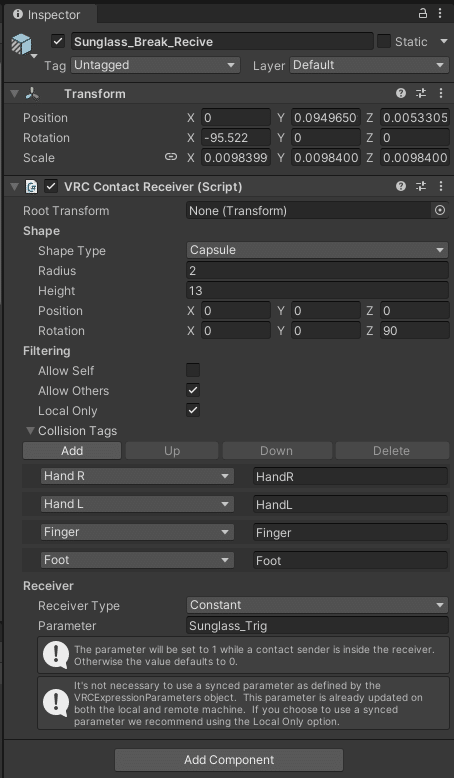The image size is (454, 778).
Task: Open VRC Contact Receiver help icon
Action: tap(401, 187)
